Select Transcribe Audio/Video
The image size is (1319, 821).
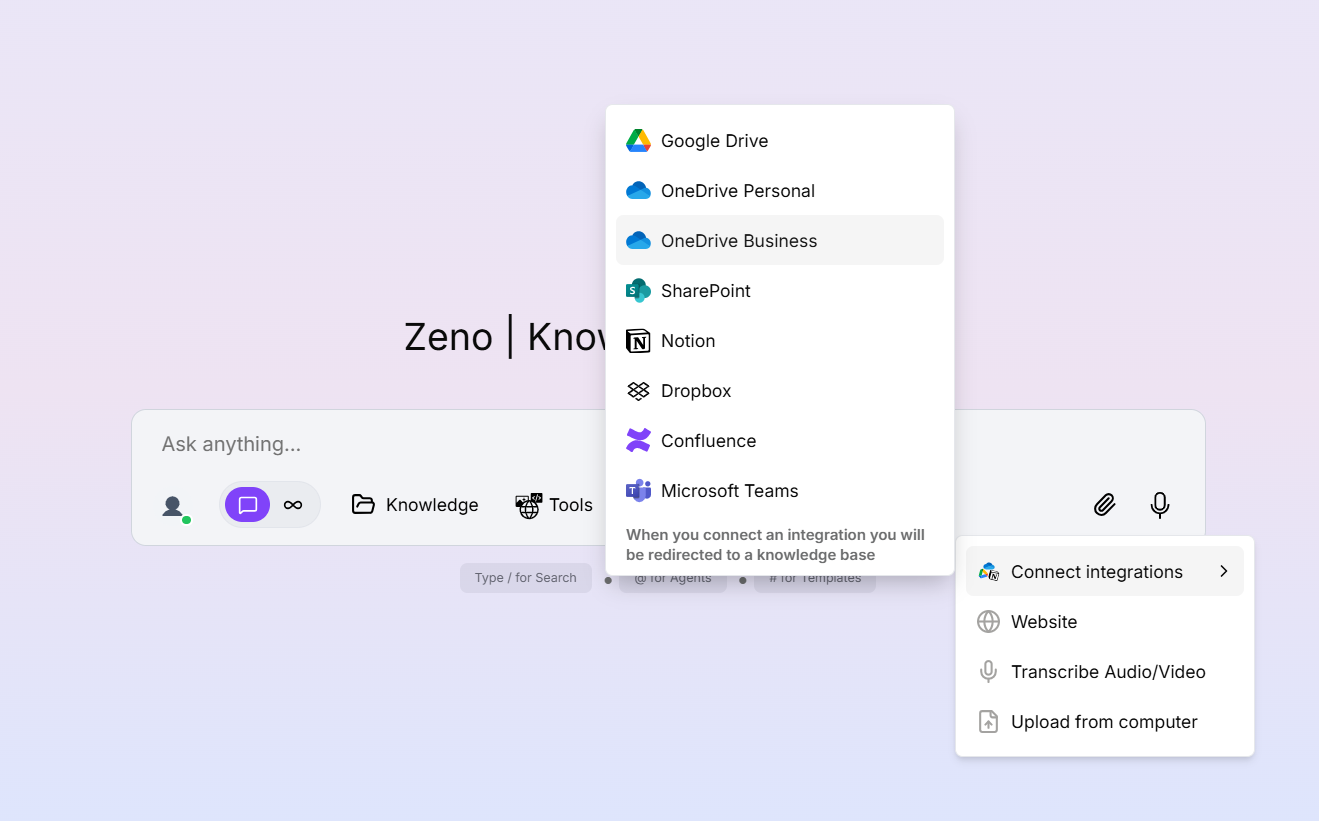coord(1108,671)
